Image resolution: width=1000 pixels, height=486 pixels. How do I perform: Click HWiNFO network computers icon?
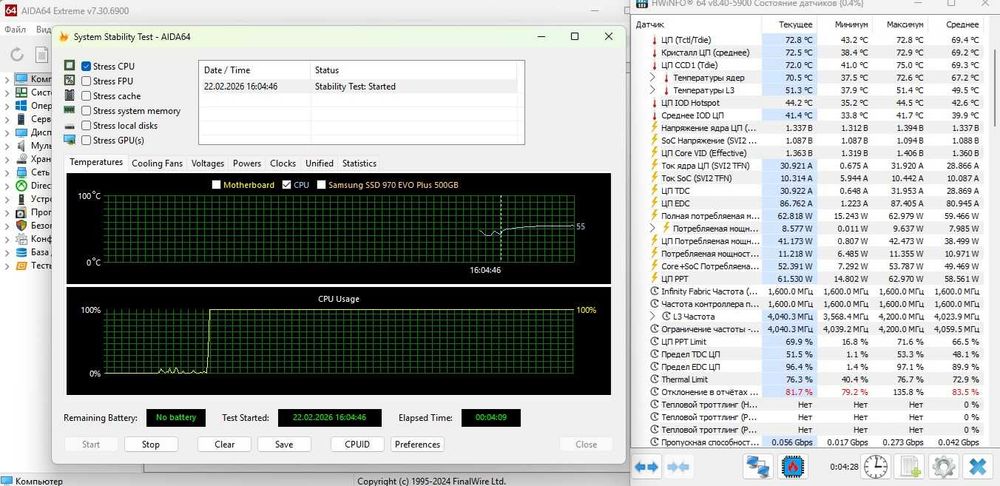coord(759,467)
